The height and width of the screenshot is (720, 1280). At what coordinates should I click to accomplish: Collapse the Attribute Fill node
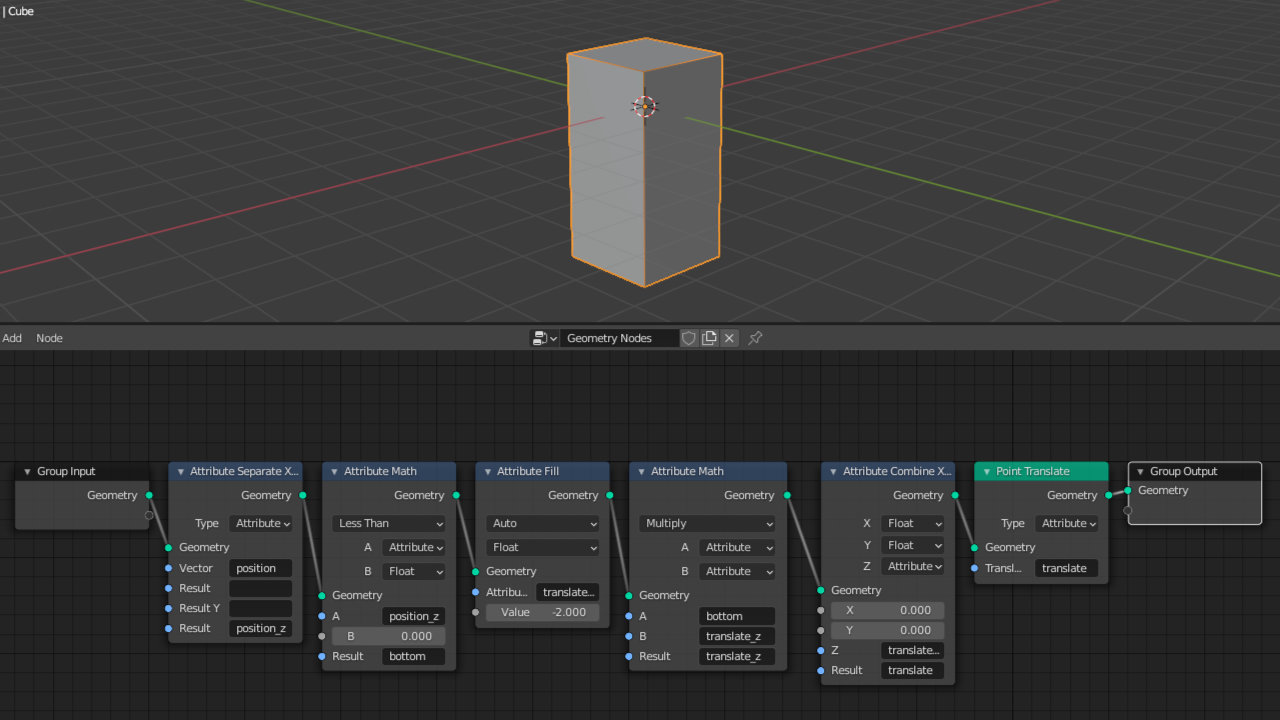coord(487,471)
